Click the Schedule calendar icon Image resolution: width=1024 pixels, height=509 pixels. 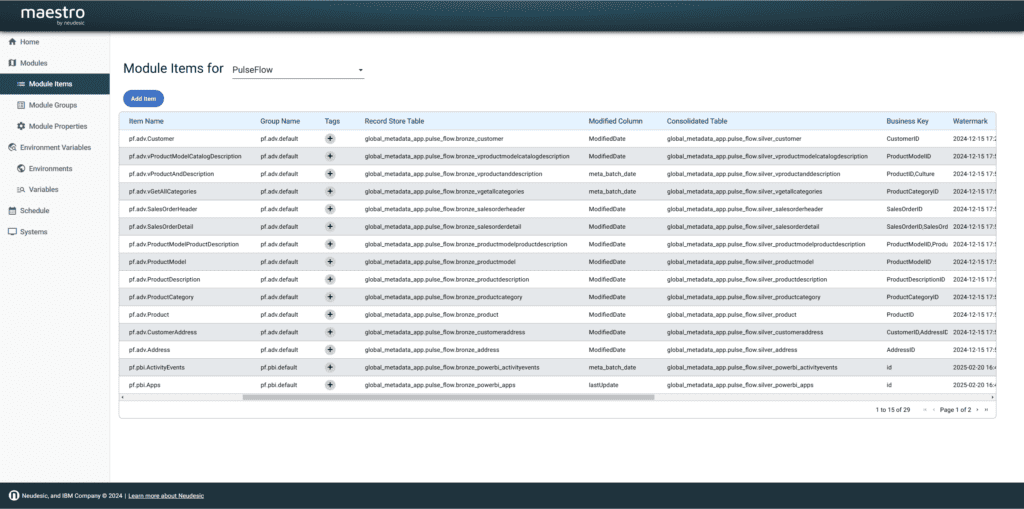[12, 210]
